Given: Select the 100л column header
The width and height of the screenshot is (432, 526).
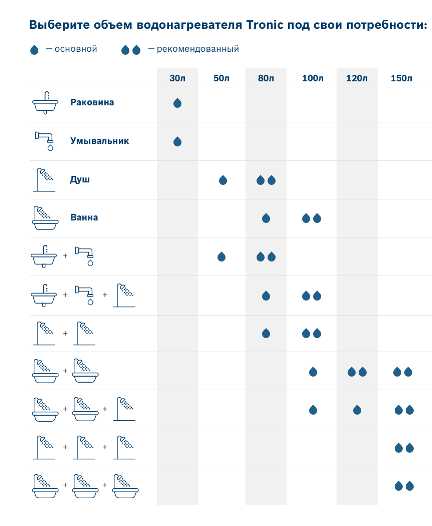Looking at the screenshot, I should coord(313,78).
